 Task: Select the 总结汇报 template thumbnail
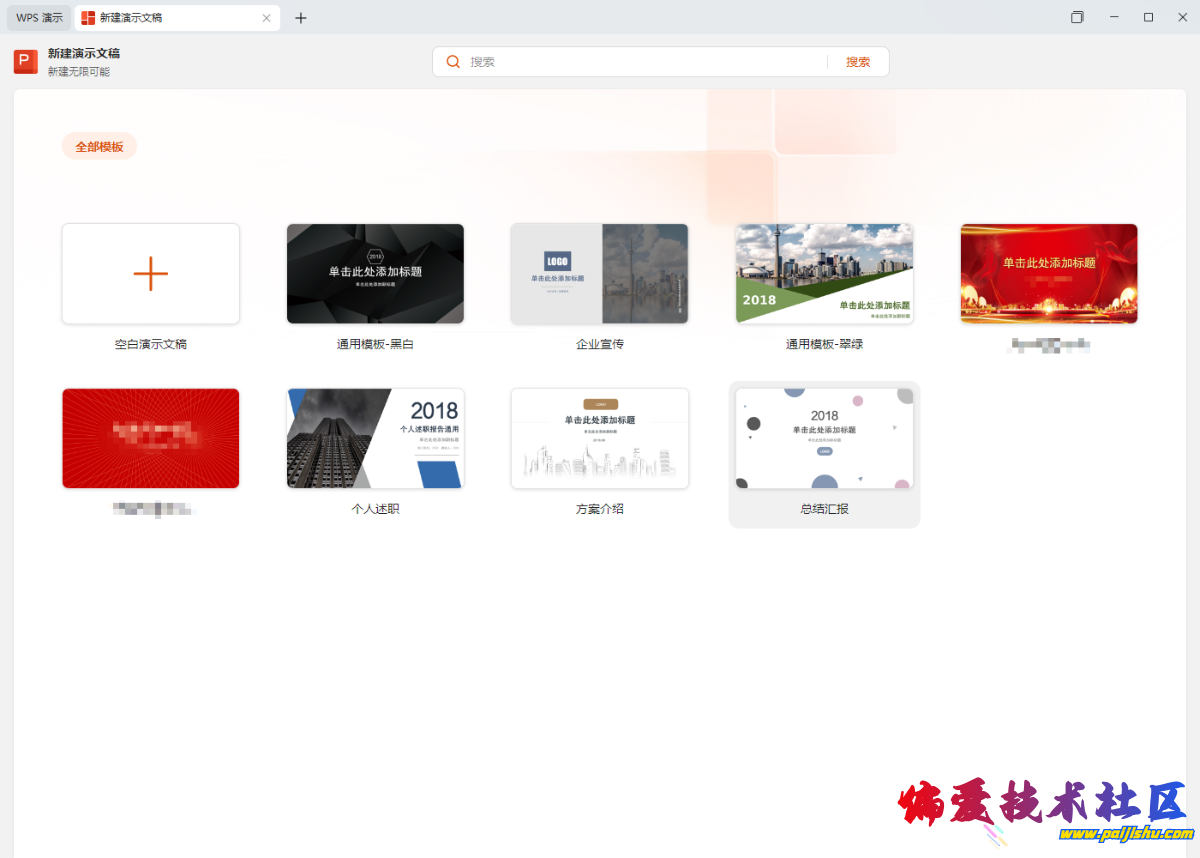click(824, 438)
